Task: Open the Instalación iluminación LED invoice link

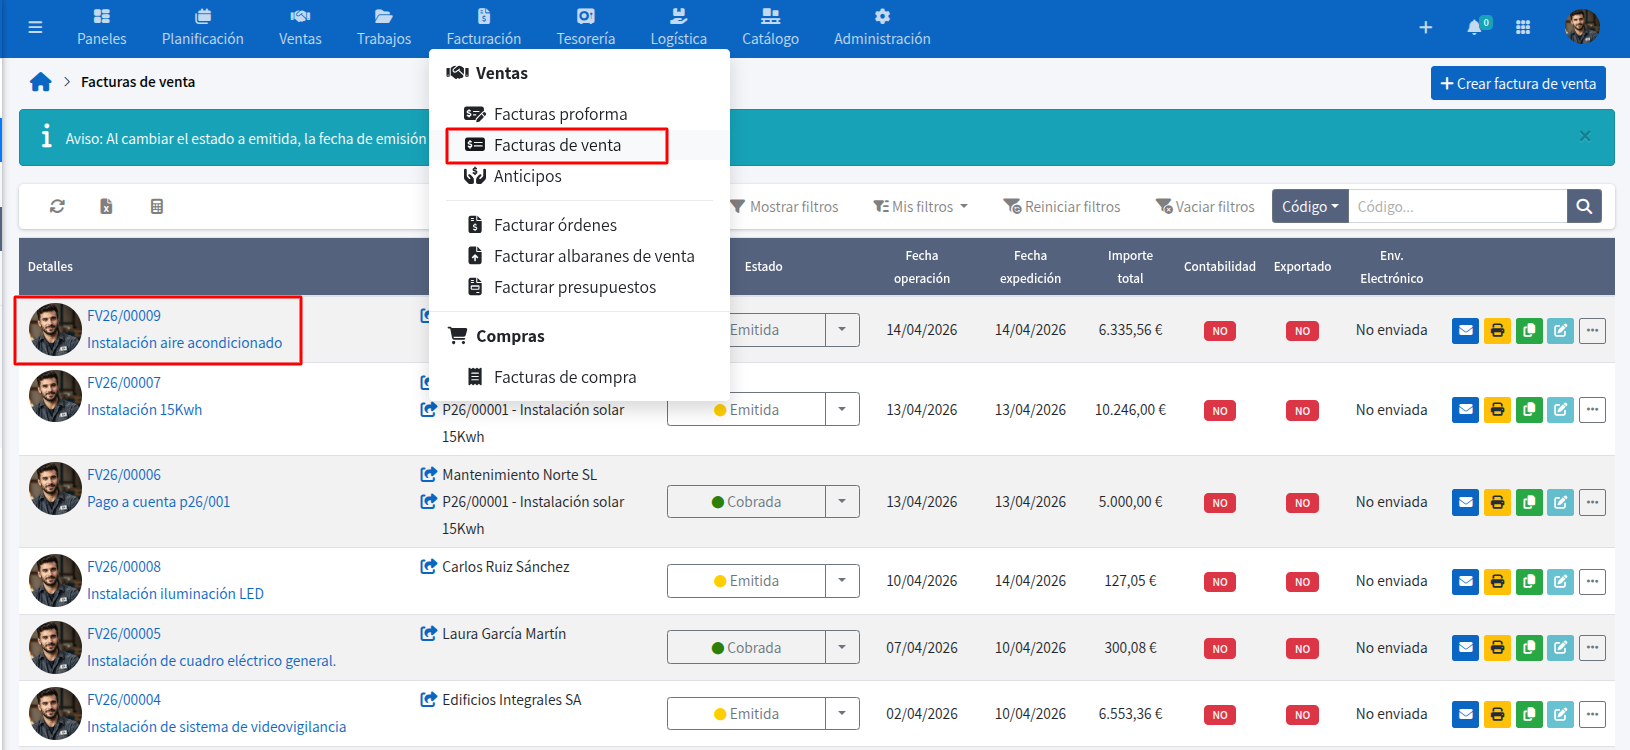Action: pos(175,594)
